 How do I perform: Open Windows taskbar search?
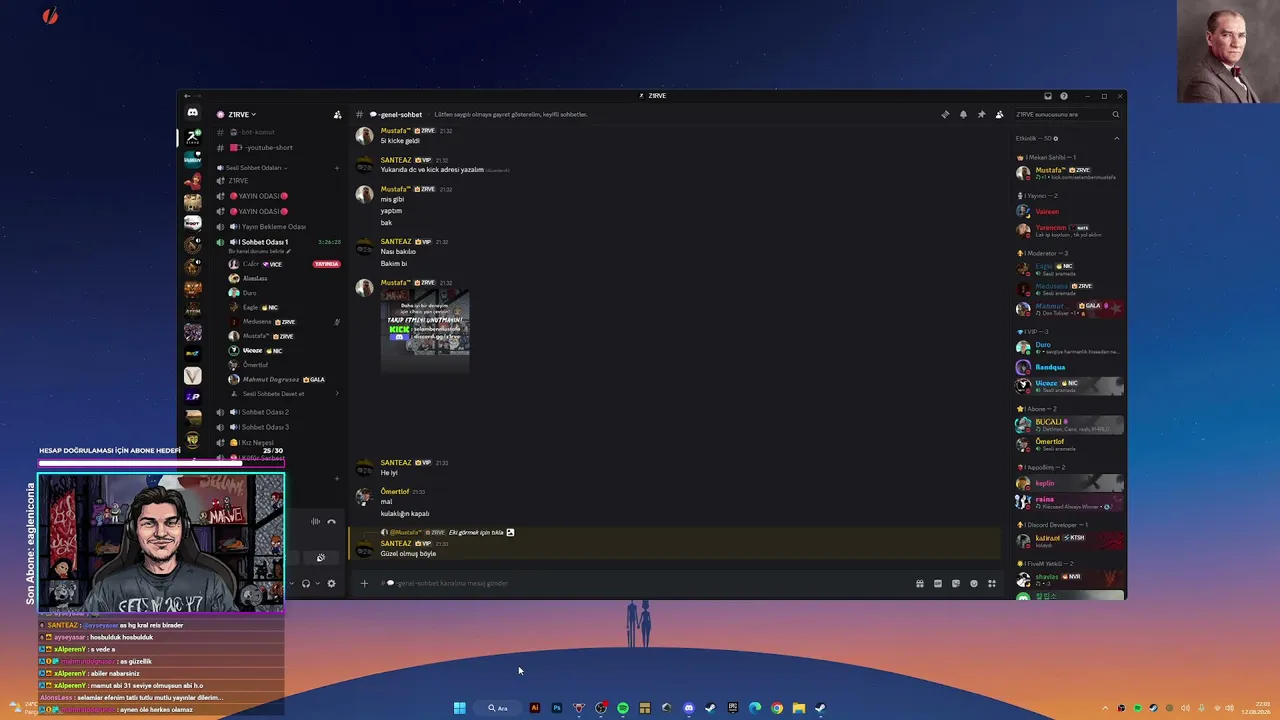click(497, 708)
